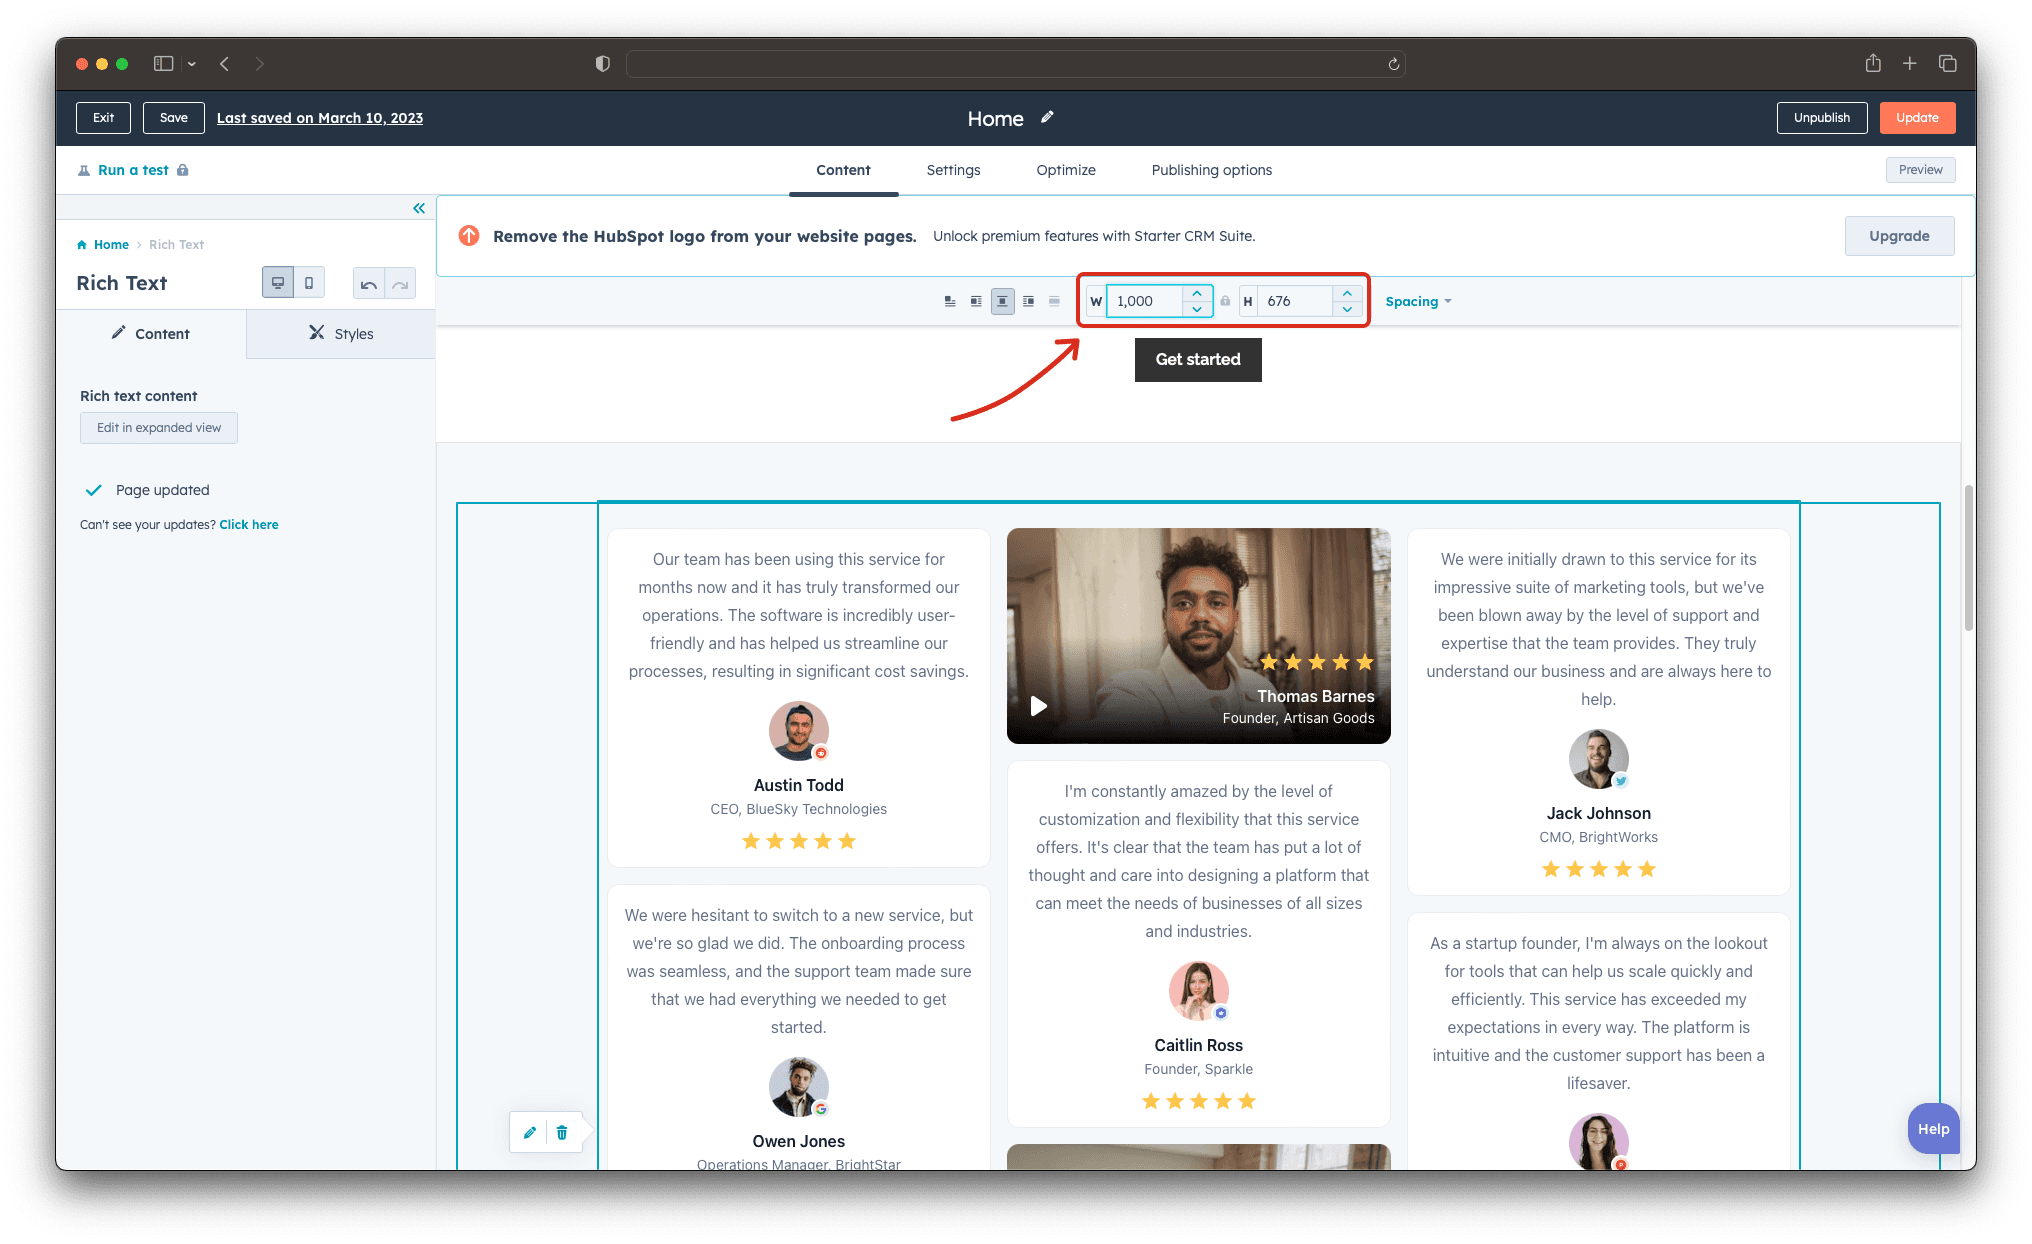2032x1244 pixels.
Task: Click the Home breadcrumb link
Action: tap(111, 244)
